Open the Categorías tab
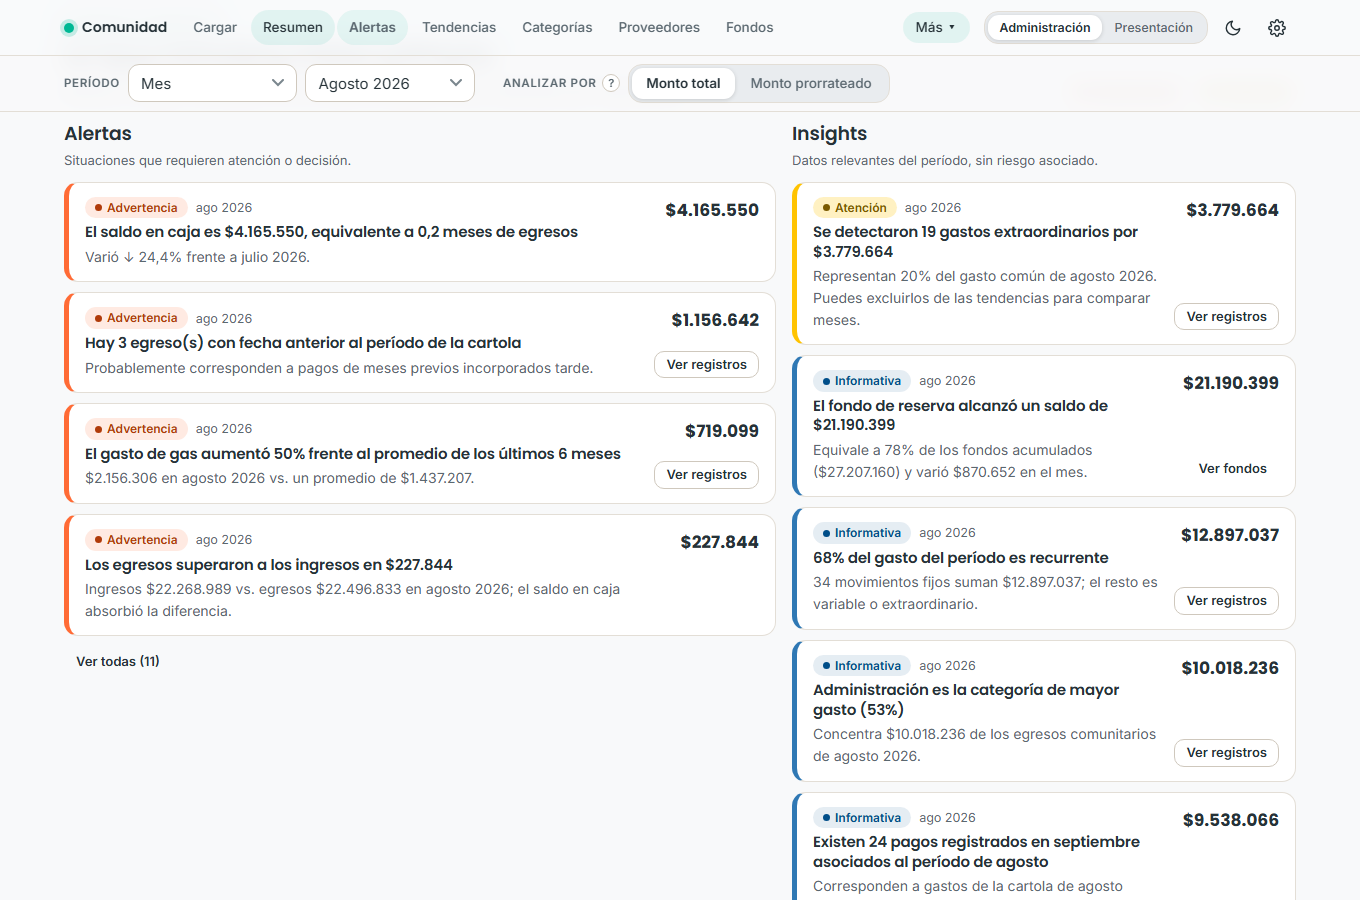Screen dimensions: 1360x900 tap(557, 27)
